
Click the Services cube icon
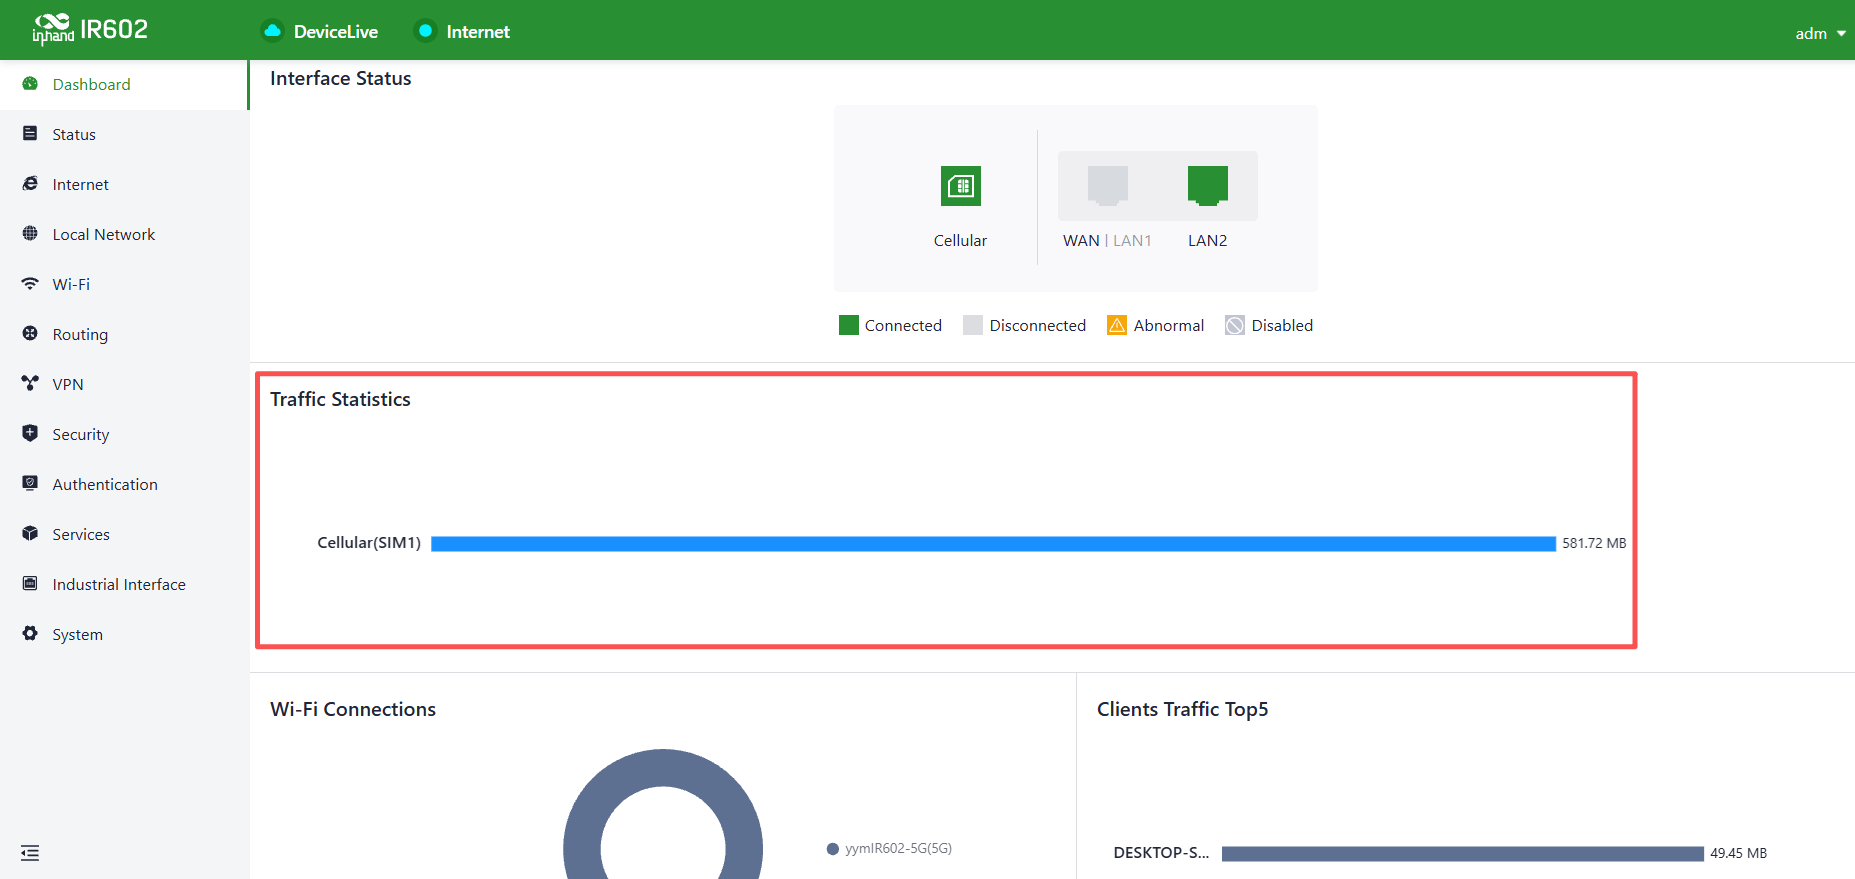(x=30, y=534)
